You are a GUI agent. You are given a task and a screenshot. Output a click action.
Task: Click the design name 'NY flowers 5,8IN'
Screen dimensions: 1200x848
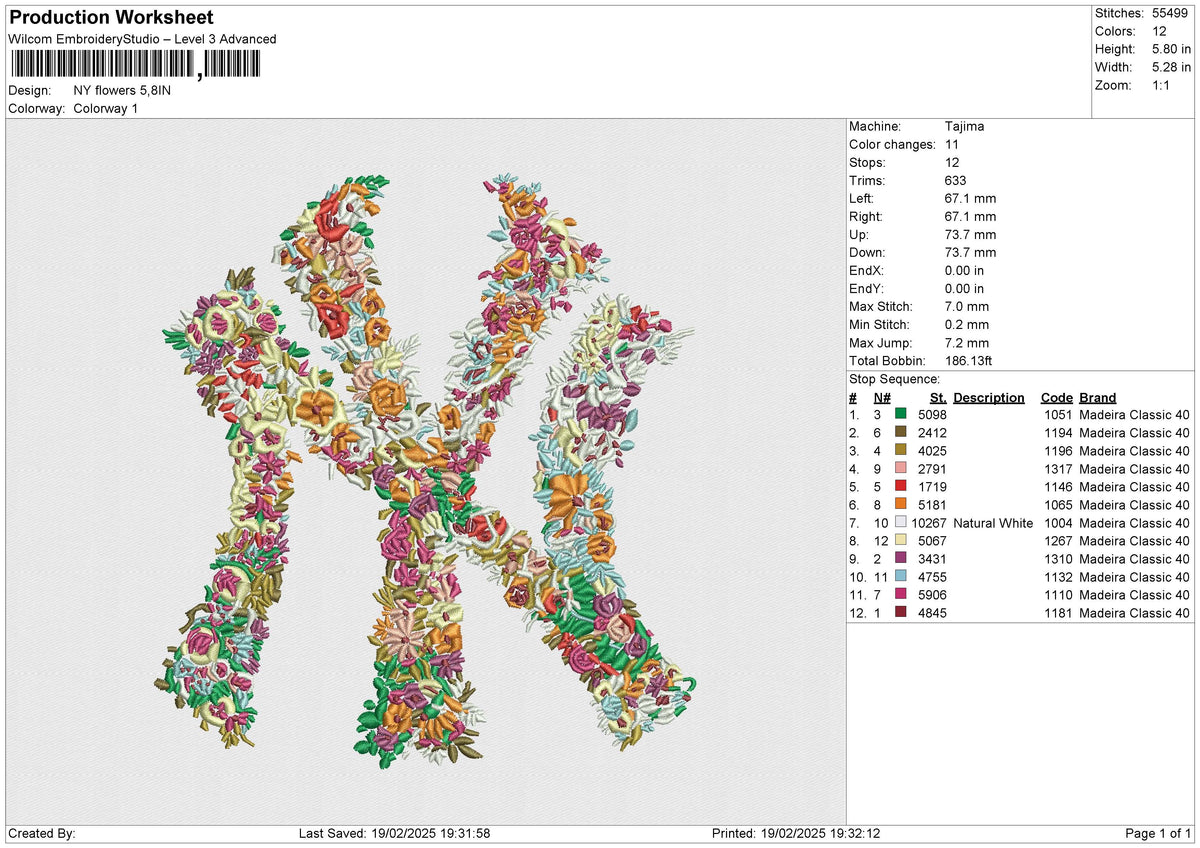tap(120, 90)
